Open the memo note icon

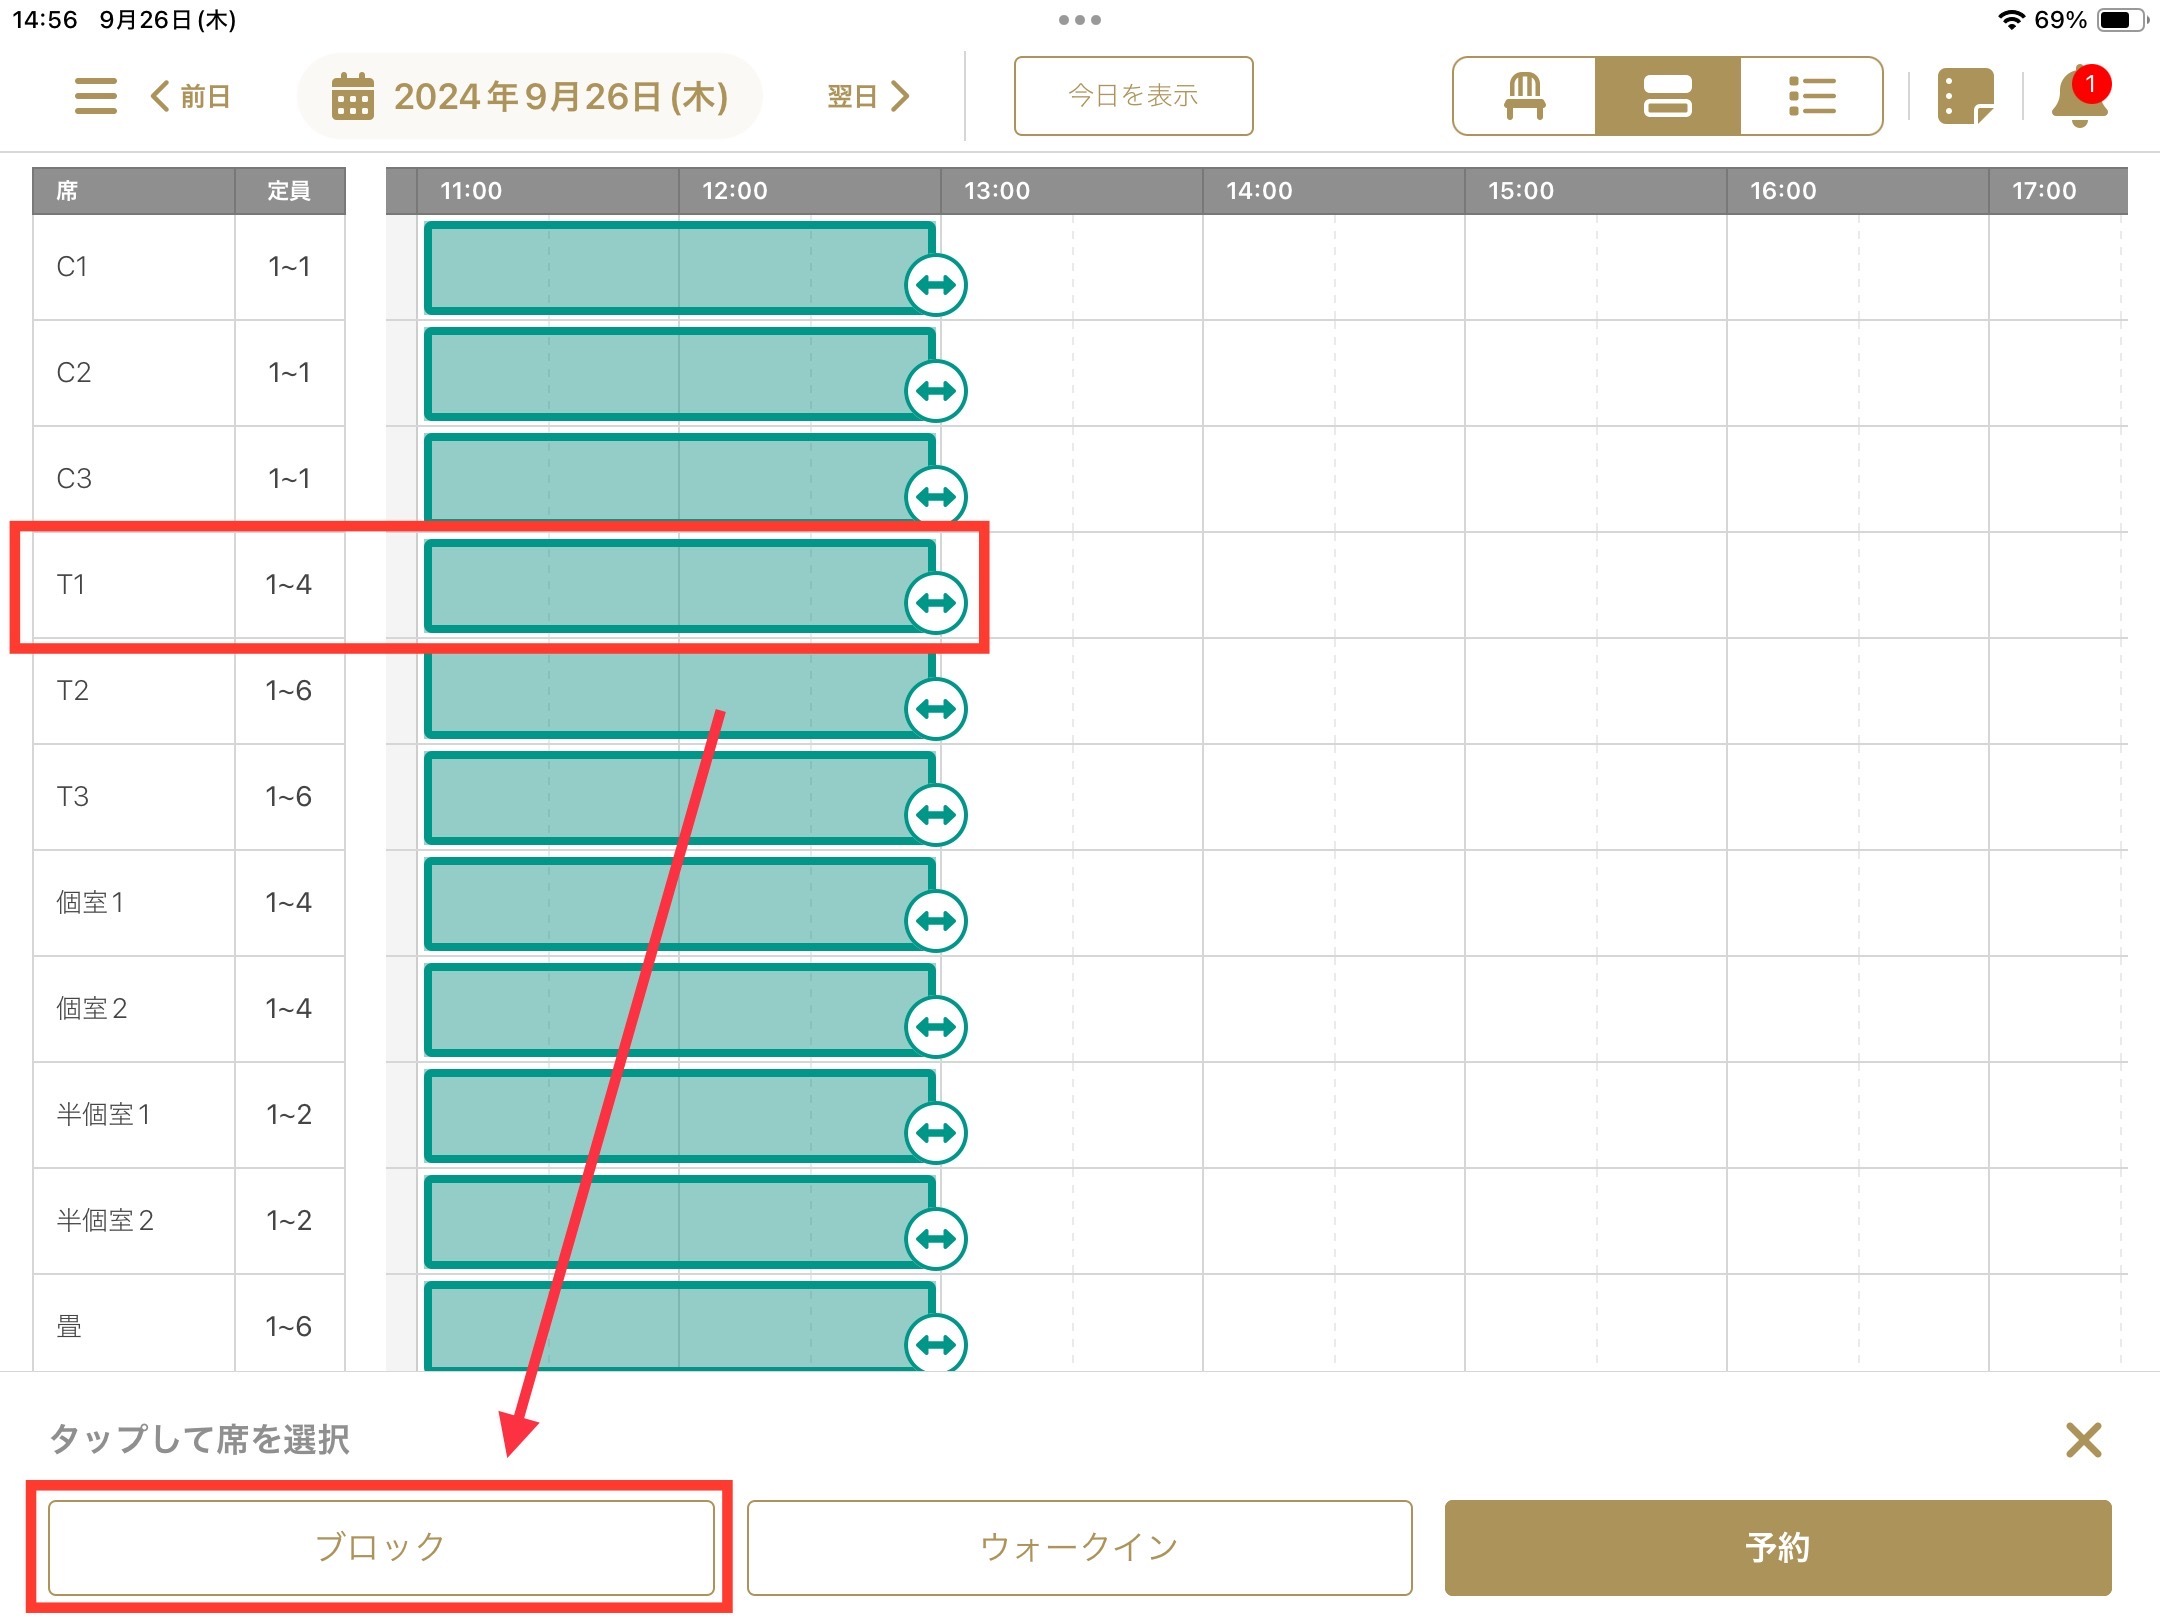pos(1965,96)
